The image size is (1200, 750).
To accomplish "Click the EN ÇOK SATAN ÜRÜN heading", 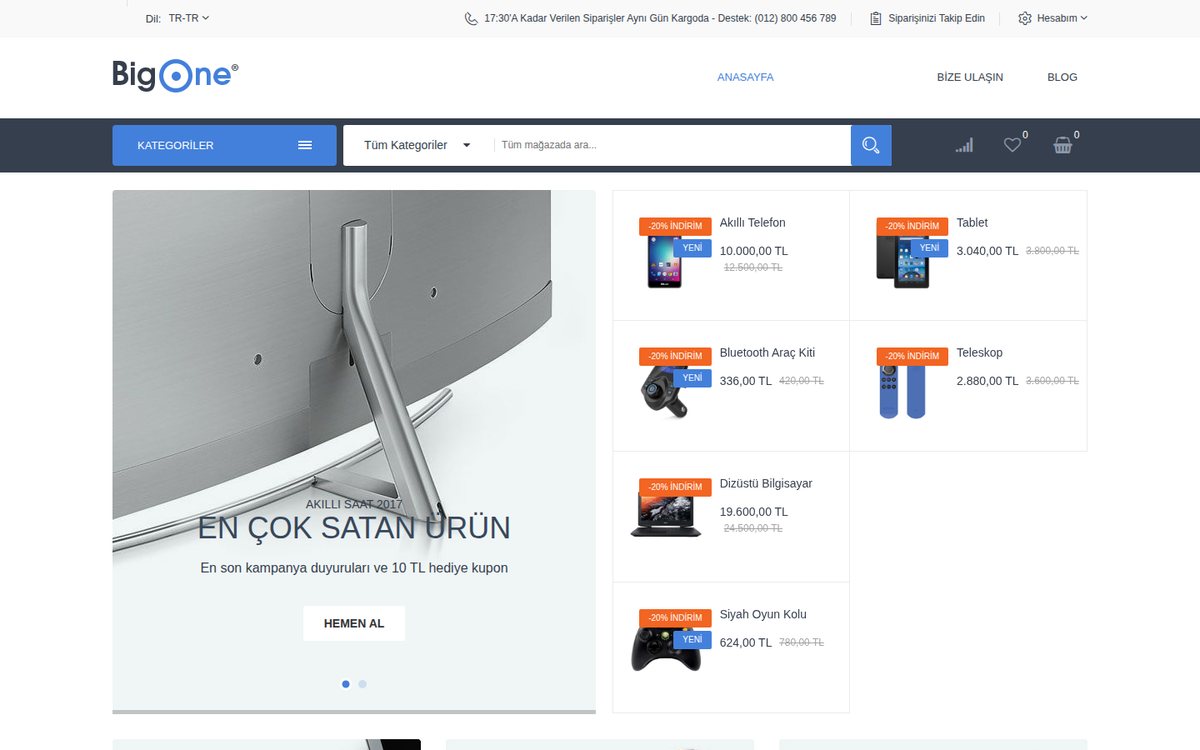I will 354,527.
